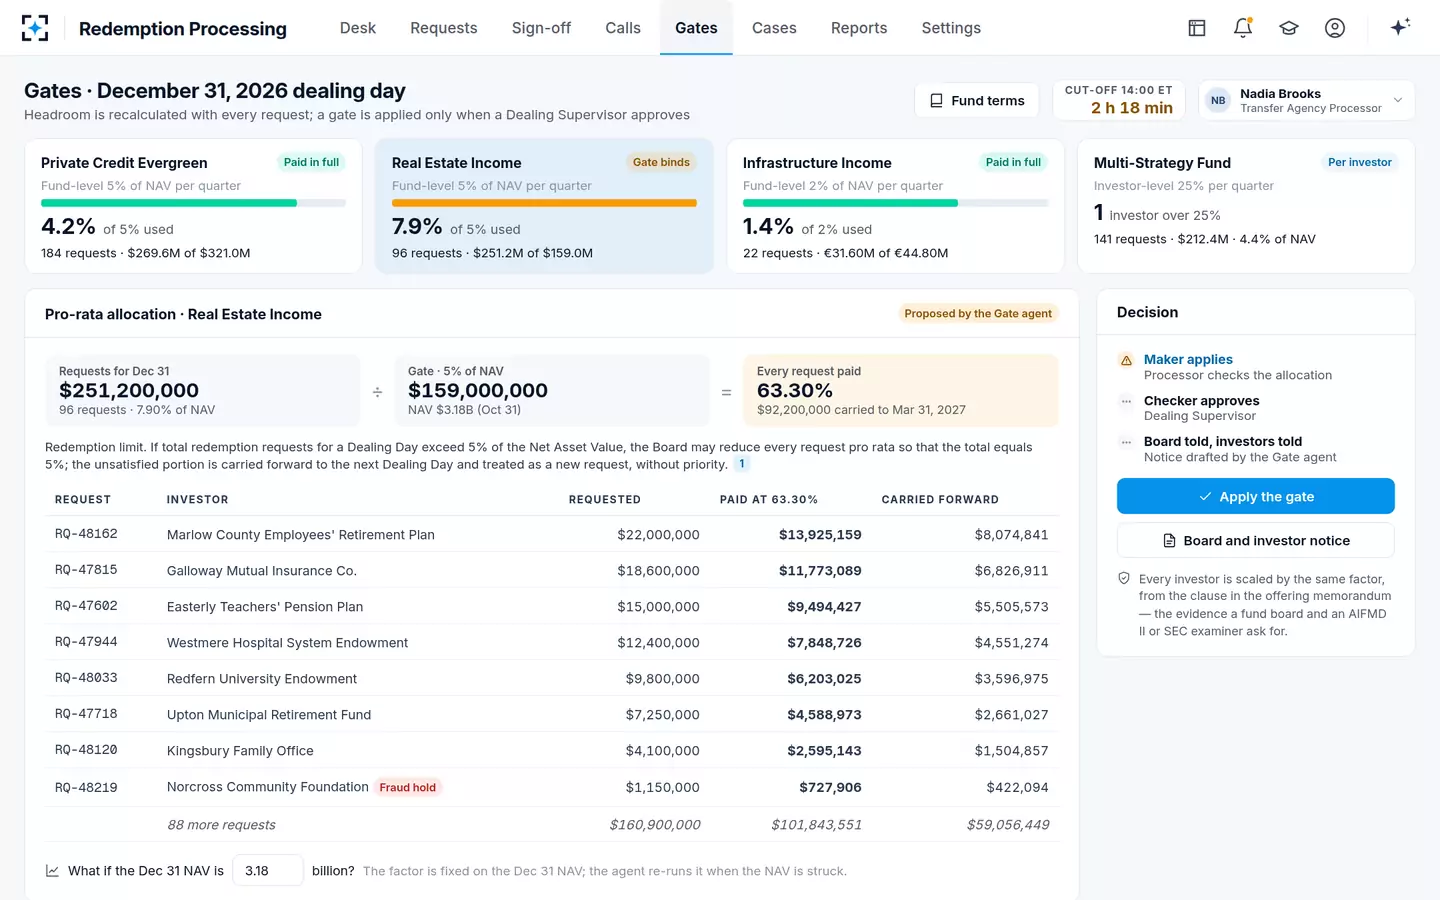Viewport: 1440px width, 900px height.
Task: Click the 88 more requests row label
Action: [221, 825]
